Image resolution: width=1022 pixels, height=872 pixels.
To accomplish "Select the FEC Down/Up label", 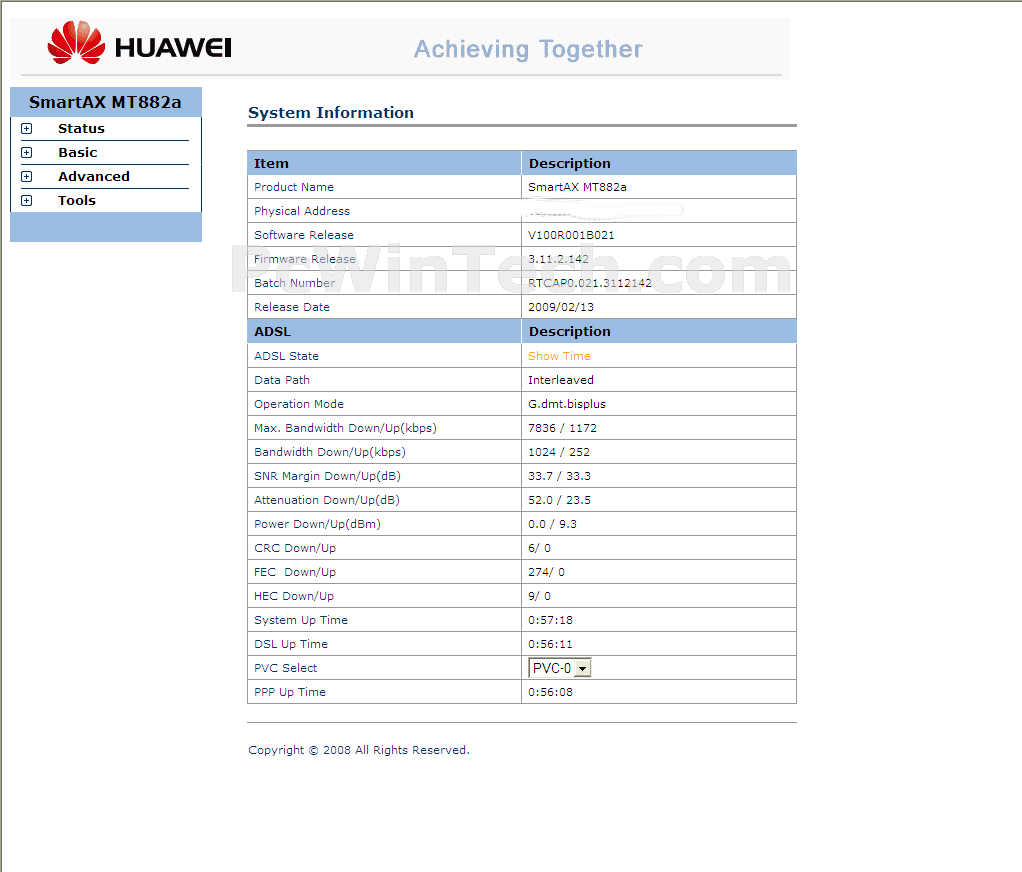I will point(295,572).
